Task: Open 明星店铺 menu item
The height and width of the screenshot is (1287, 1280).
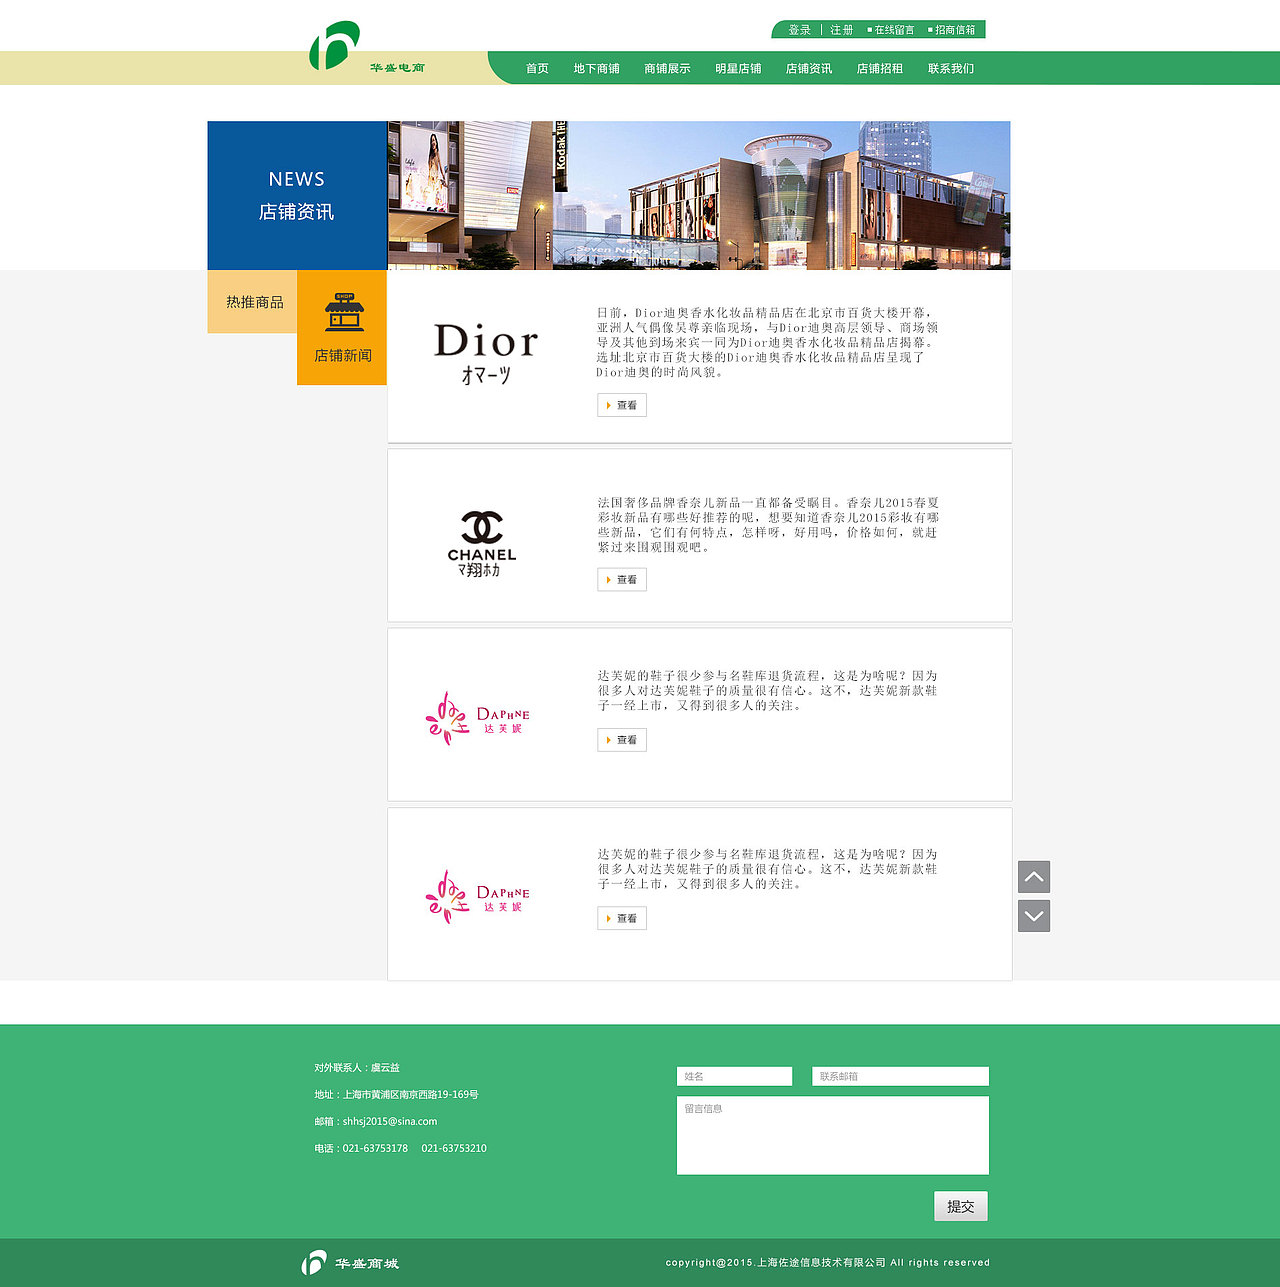Action: 738,69
